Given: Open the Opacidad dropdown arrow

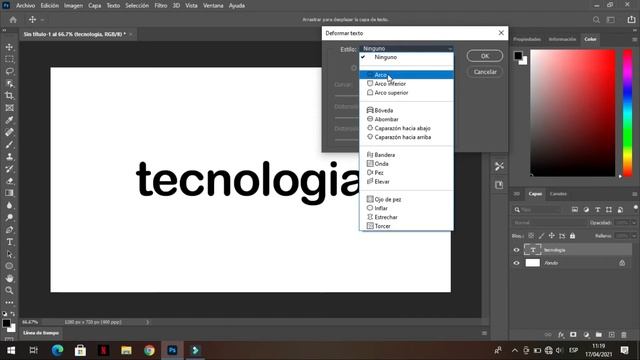Looking at the screenshot, I should click(633, 222).
